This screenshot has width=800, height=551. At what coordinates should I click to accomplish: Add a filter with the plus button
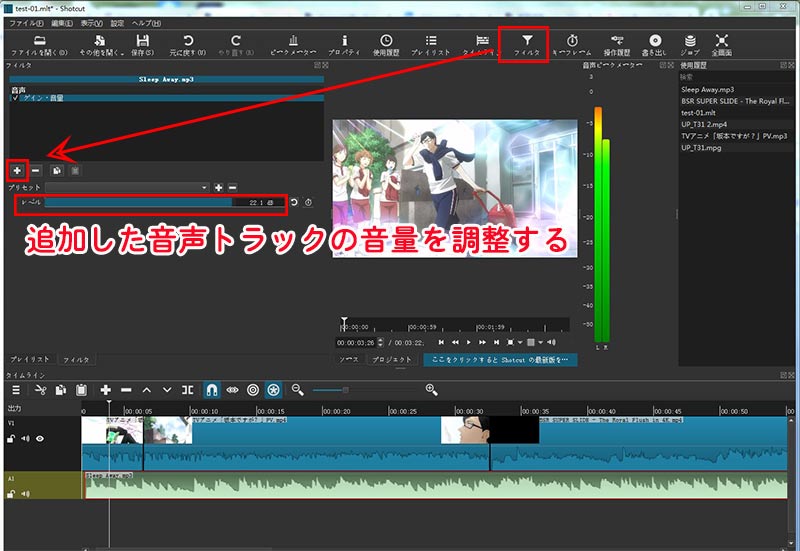click(x=17, y=170)
